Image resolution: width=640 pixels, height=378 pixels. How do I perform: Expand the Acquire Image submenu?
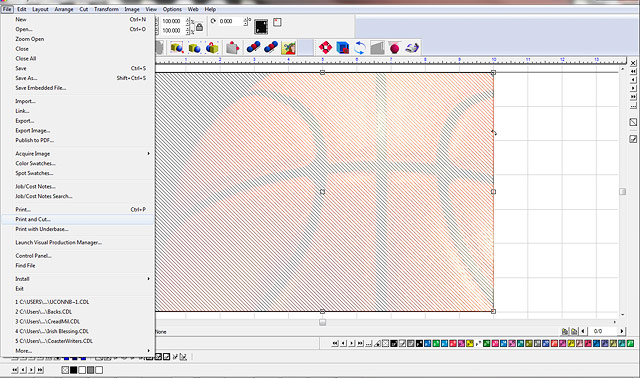78,153
